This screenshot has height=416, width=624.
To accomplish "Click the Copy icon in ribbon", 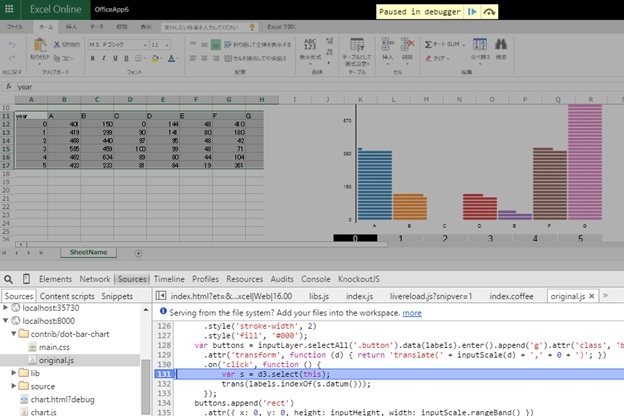I will click(x=57, y=58).
